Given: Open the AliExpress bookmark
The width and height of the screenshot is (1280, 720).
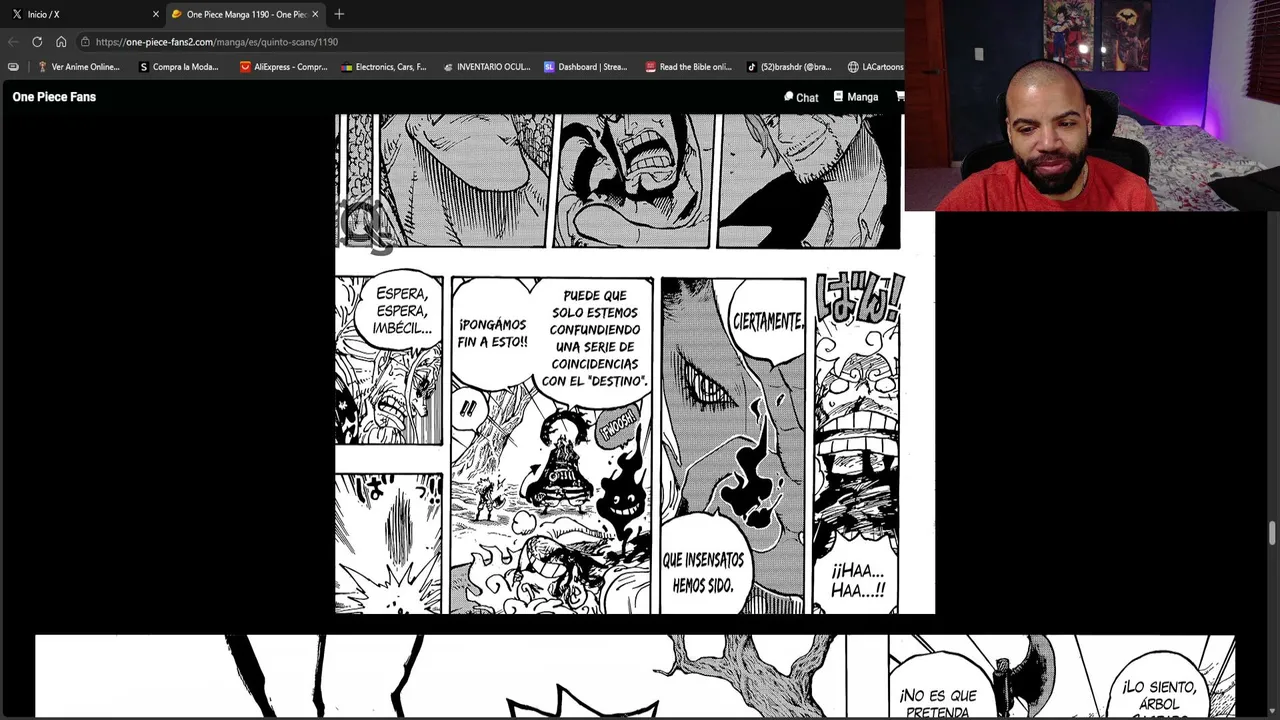Looking at the screenshot, I should click(x=284, y=67).
